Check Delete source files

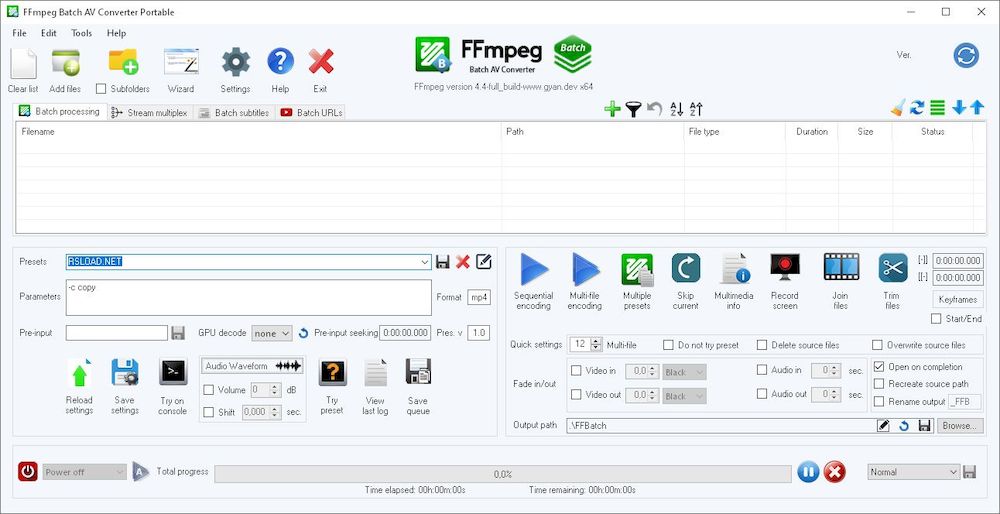(x=761, y=345)
